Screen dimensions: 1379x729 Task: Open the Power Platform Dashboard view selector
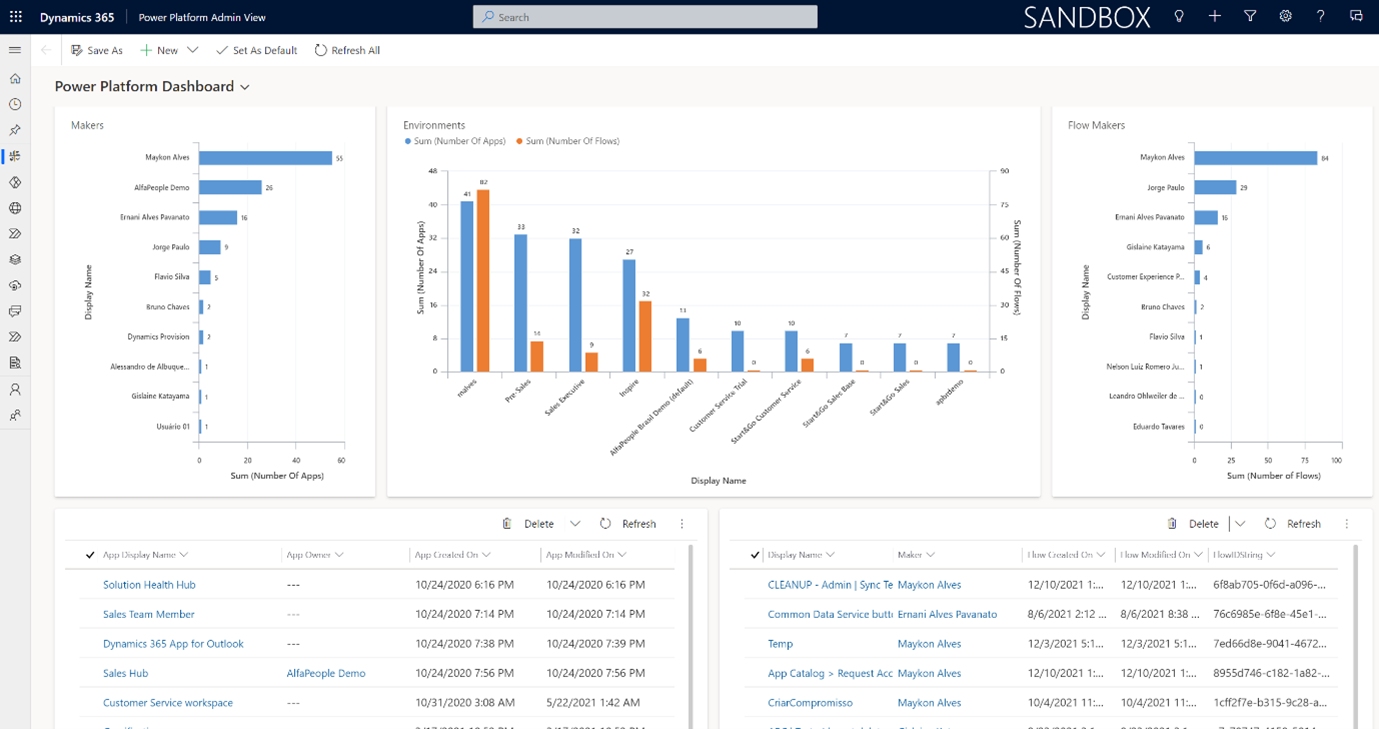245,87
